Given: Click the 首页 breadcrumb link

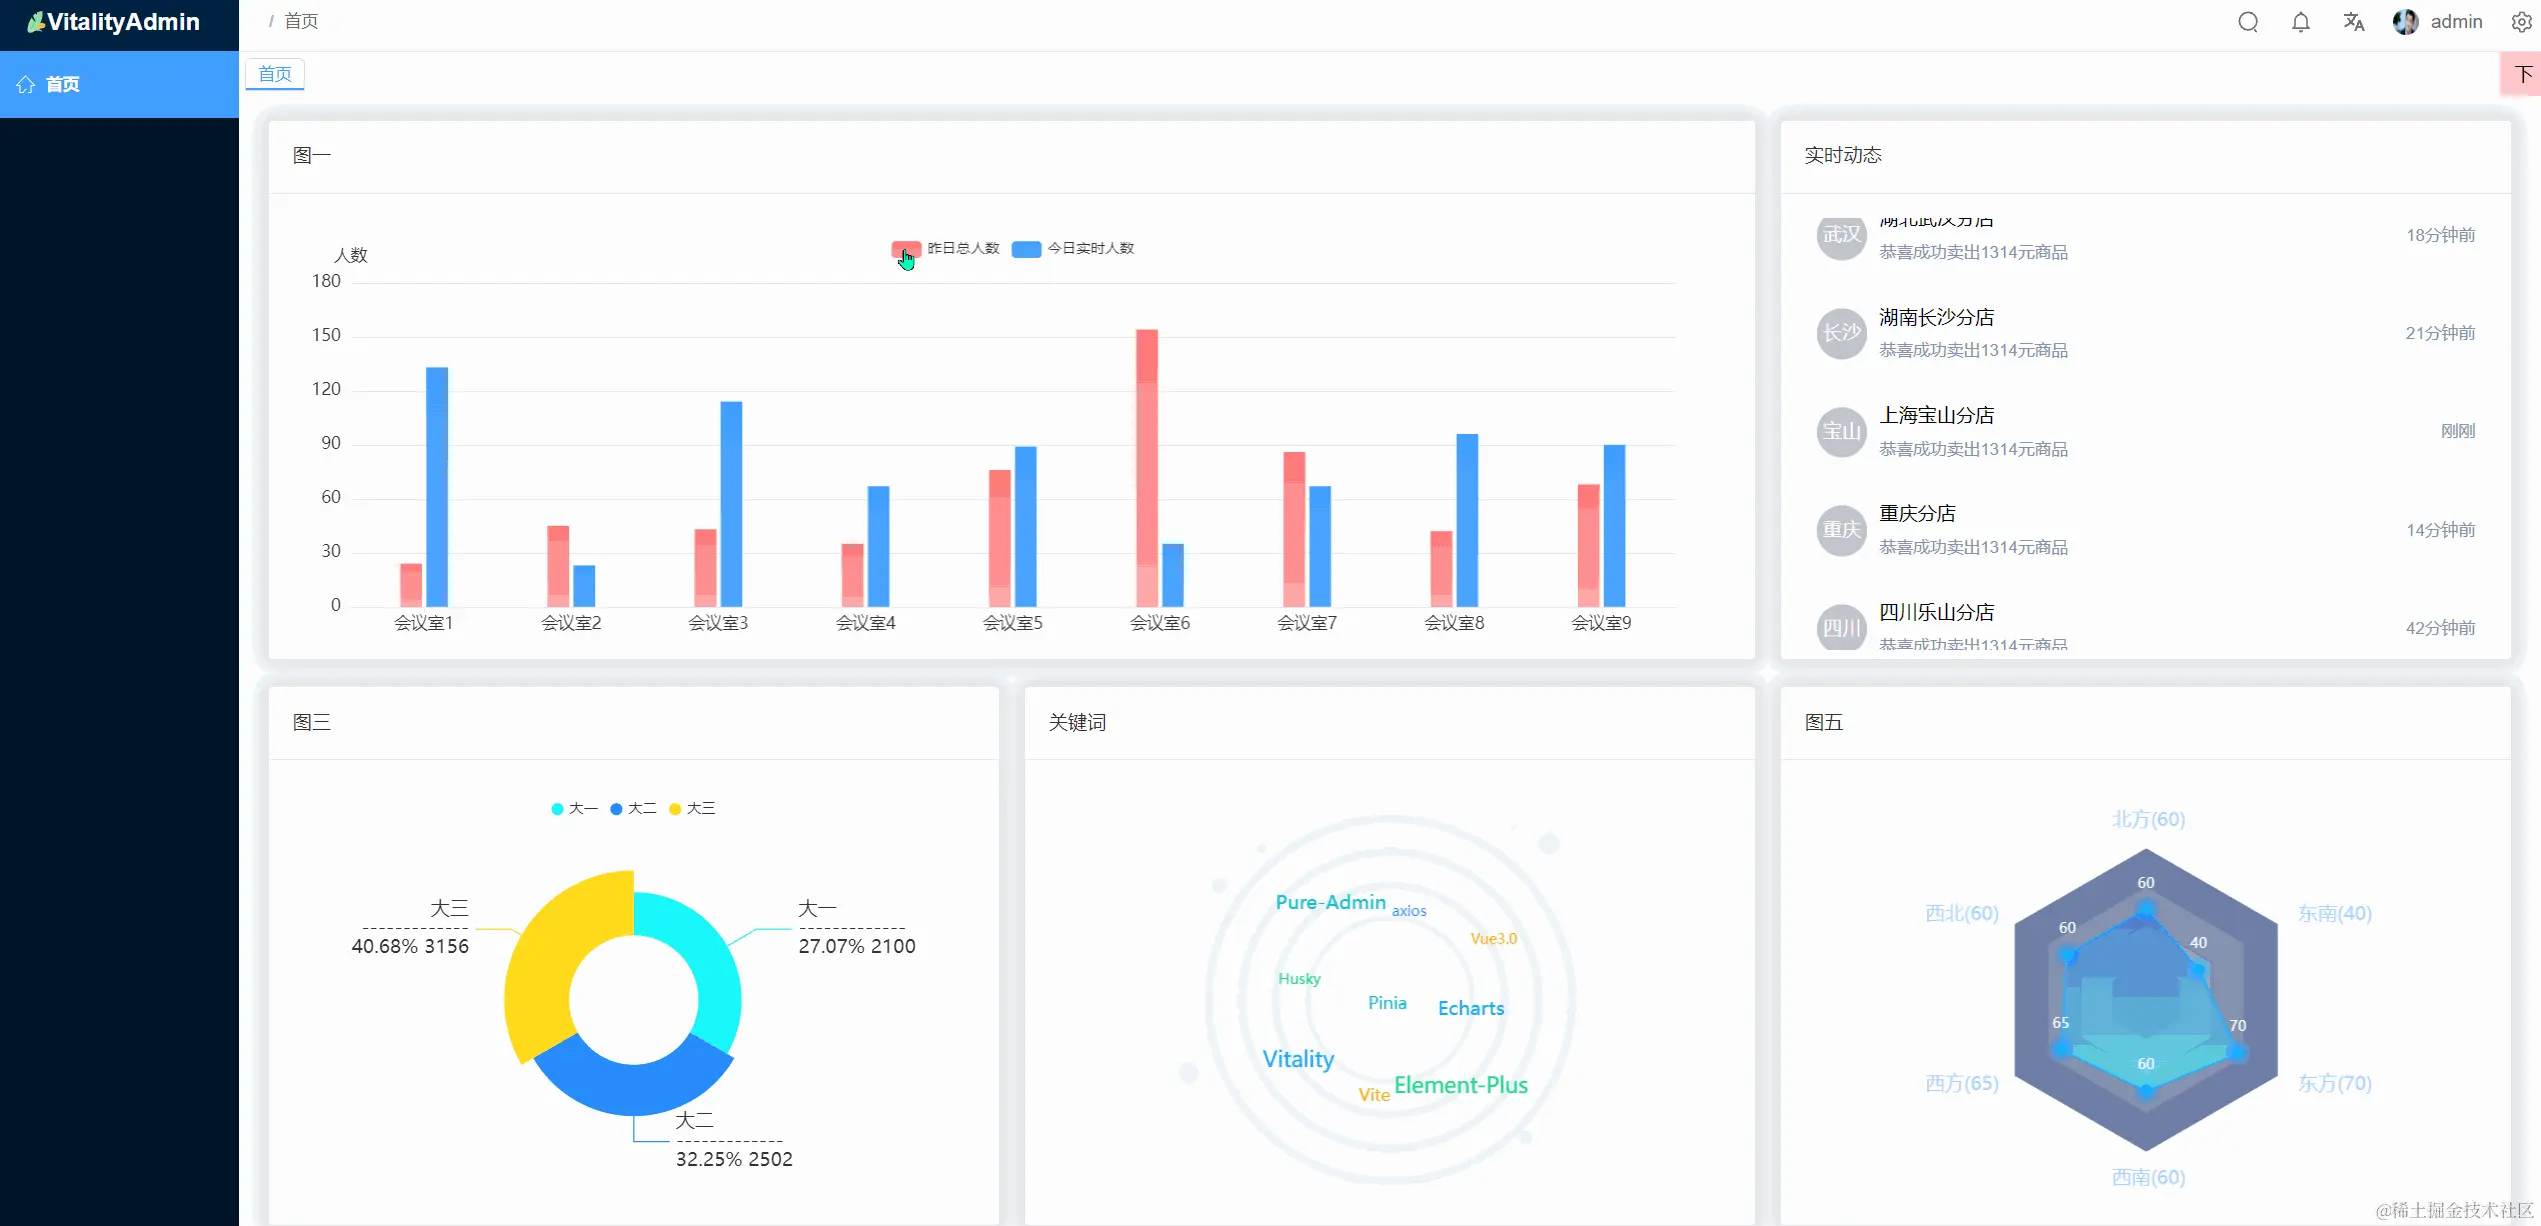Looking at the screenshot, I should 301,21.
